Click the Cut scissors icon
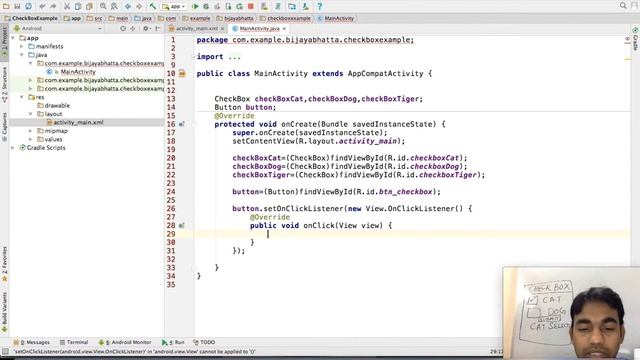640x360 pixels. point(67,6)
